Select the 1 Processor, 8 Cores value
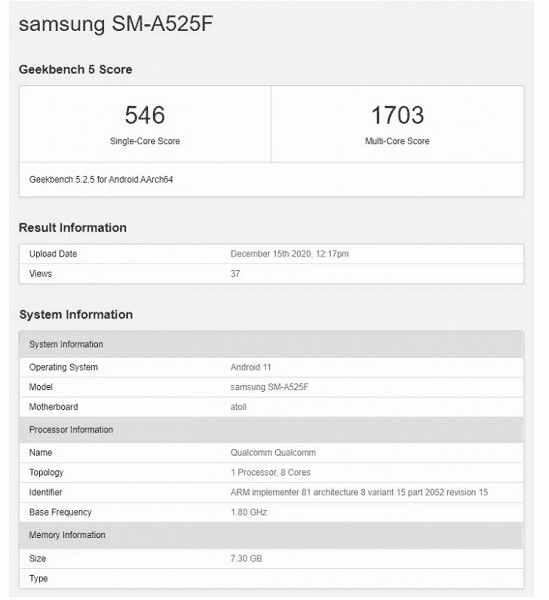The height and width of the screenshot is (600, 549). [270, 473]
